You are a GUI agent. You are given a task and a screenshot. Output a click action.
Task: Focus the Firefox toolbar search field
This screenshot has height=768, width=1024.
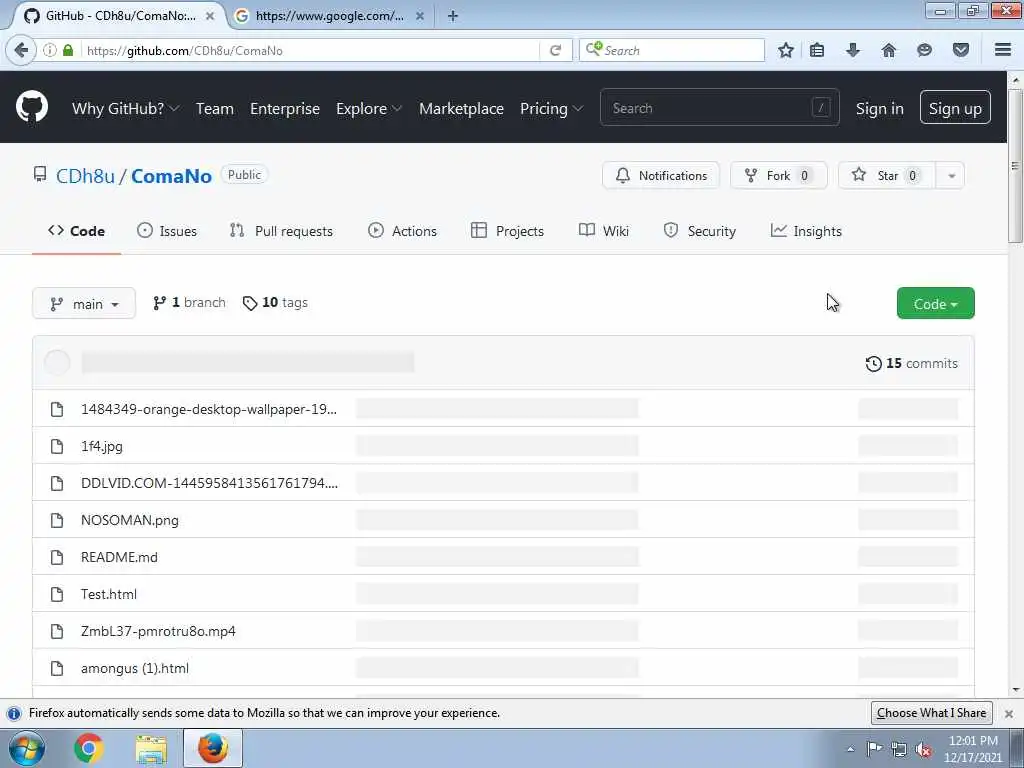point(672,50)
